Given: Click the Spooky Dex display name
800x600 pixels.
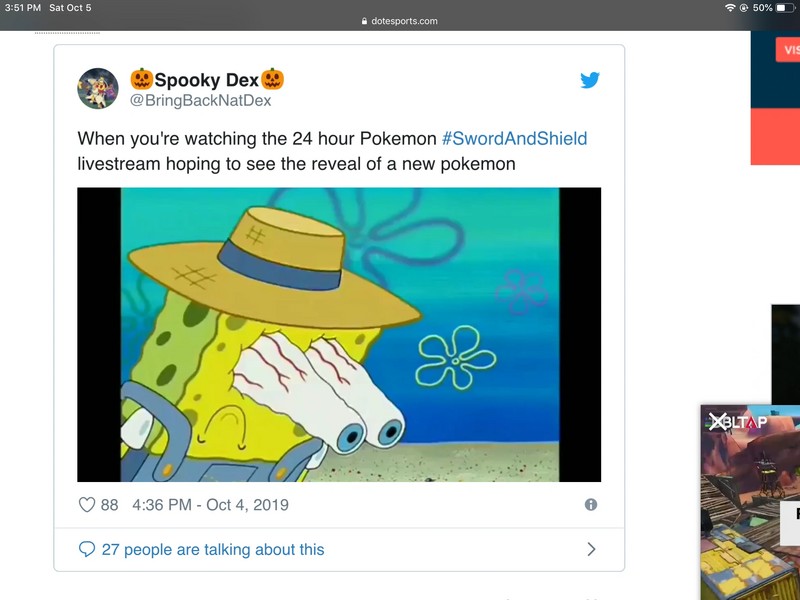Looking at the screenshot, I should click(x=207, y=79).
